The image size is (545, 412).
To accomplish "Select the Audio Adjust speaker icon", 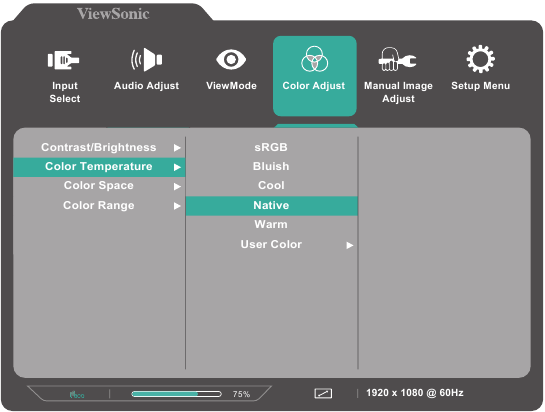I will pyautogui.click(x=146, y=59).
